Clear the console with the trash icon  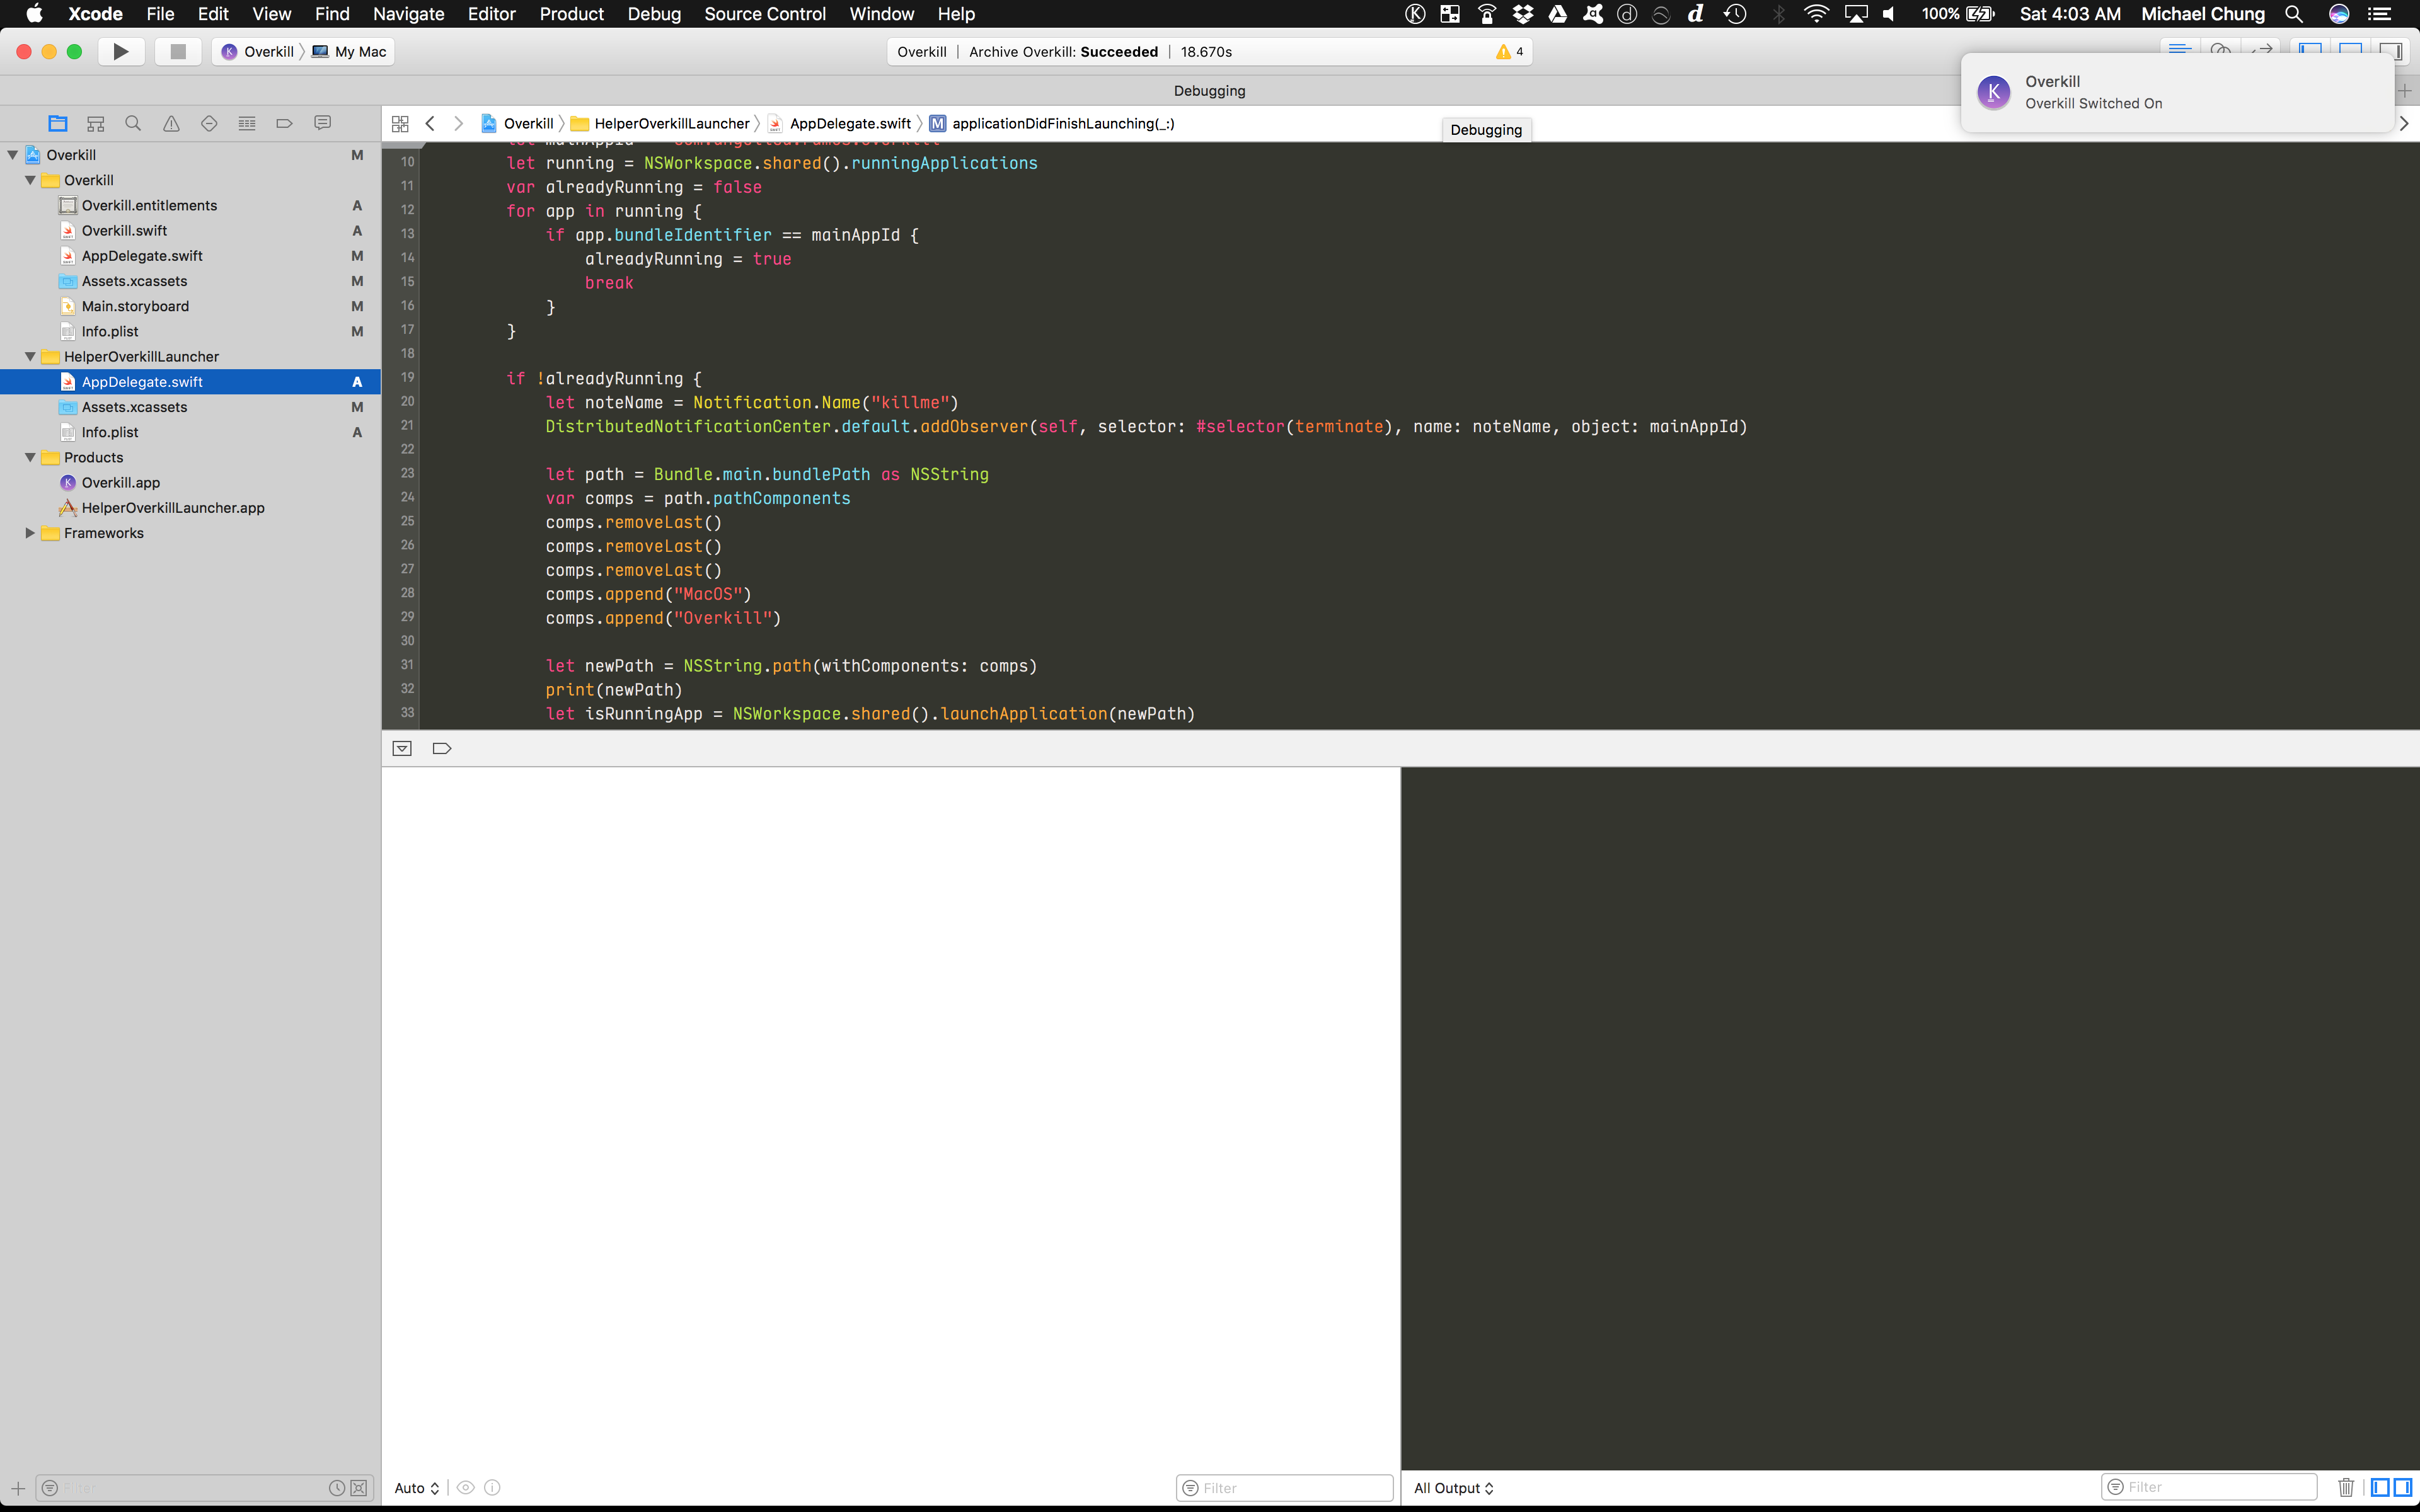[x=2345, y=1487]
